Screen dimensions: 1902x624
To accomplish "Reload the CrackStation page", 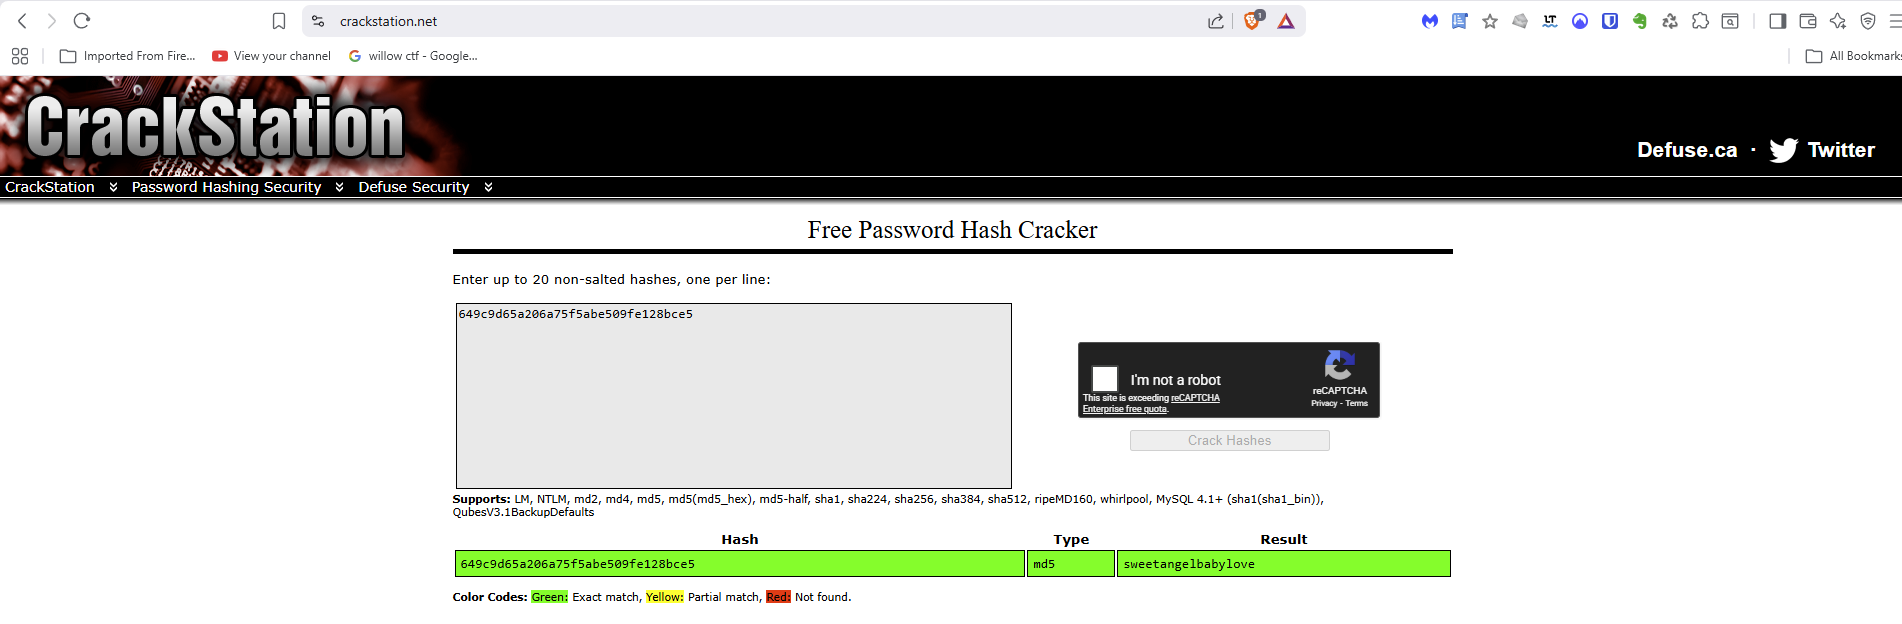I will tap(82, 21).
